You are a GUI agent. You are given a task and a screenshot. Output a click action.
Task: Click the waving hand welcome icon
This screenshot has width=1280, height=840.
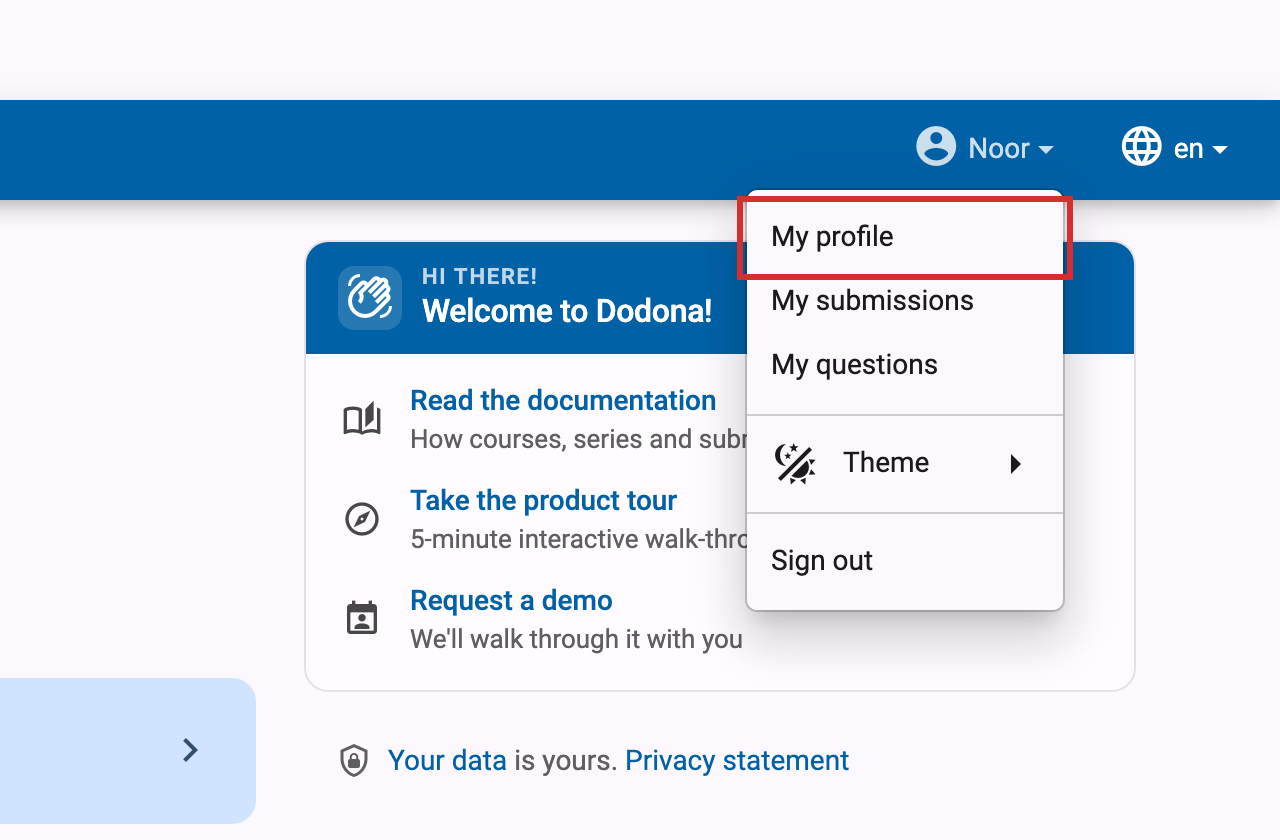pos(370,297)
